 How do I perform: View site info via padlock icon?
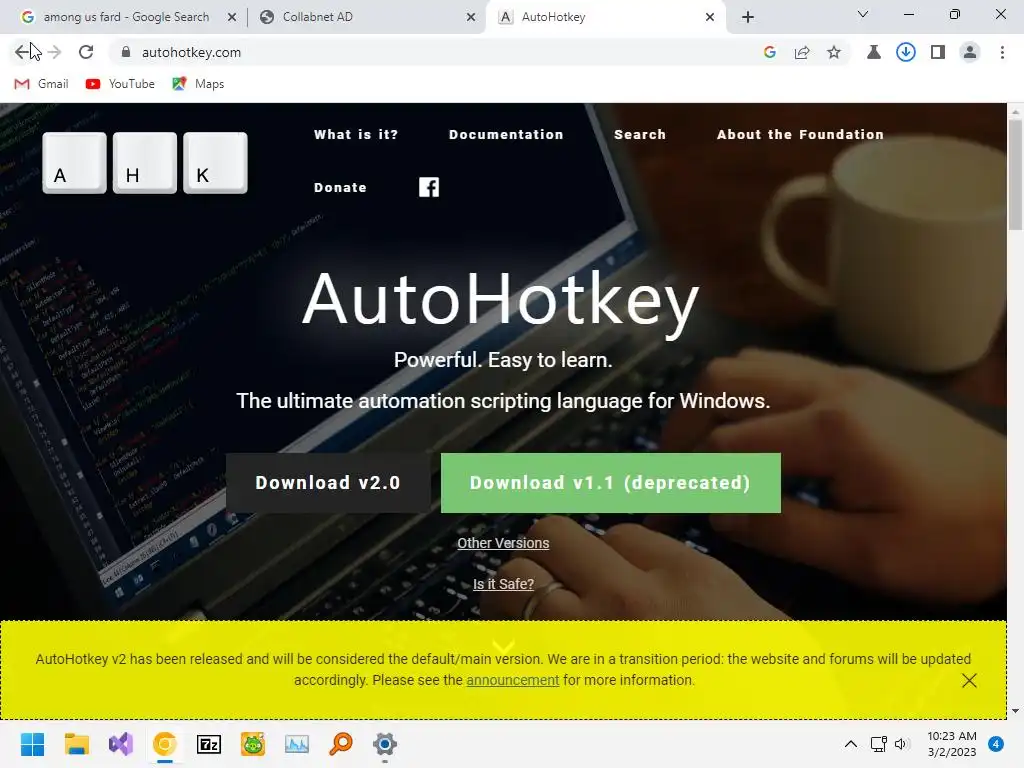coord(126,52)
